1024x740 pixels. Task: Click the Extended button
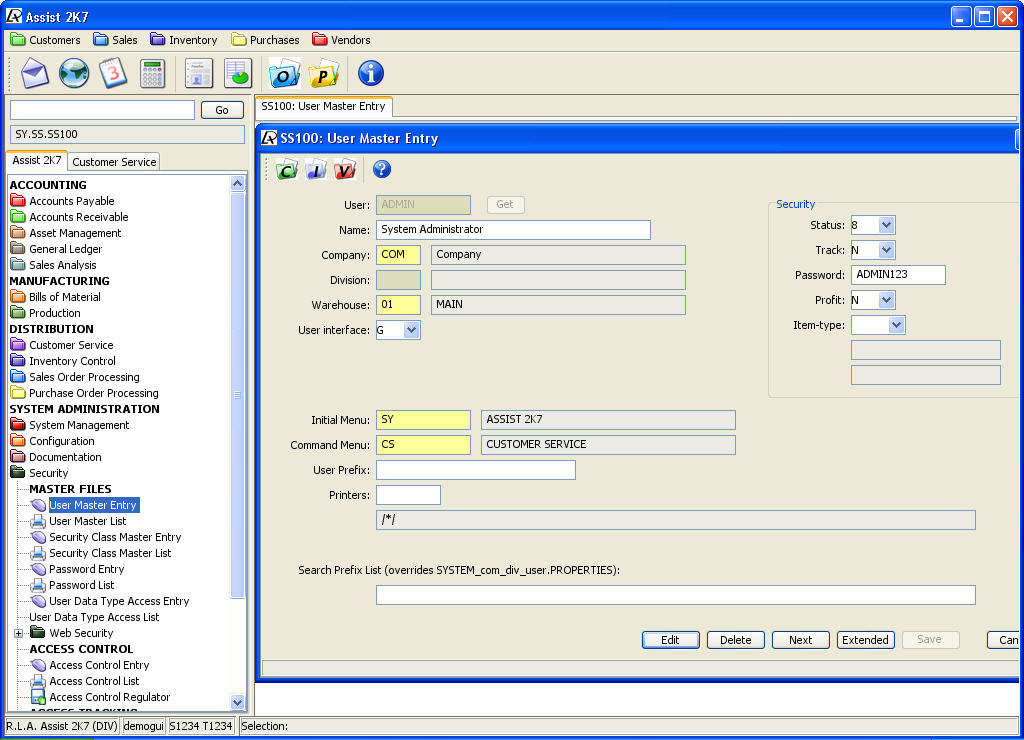click(x=865, y=640)
